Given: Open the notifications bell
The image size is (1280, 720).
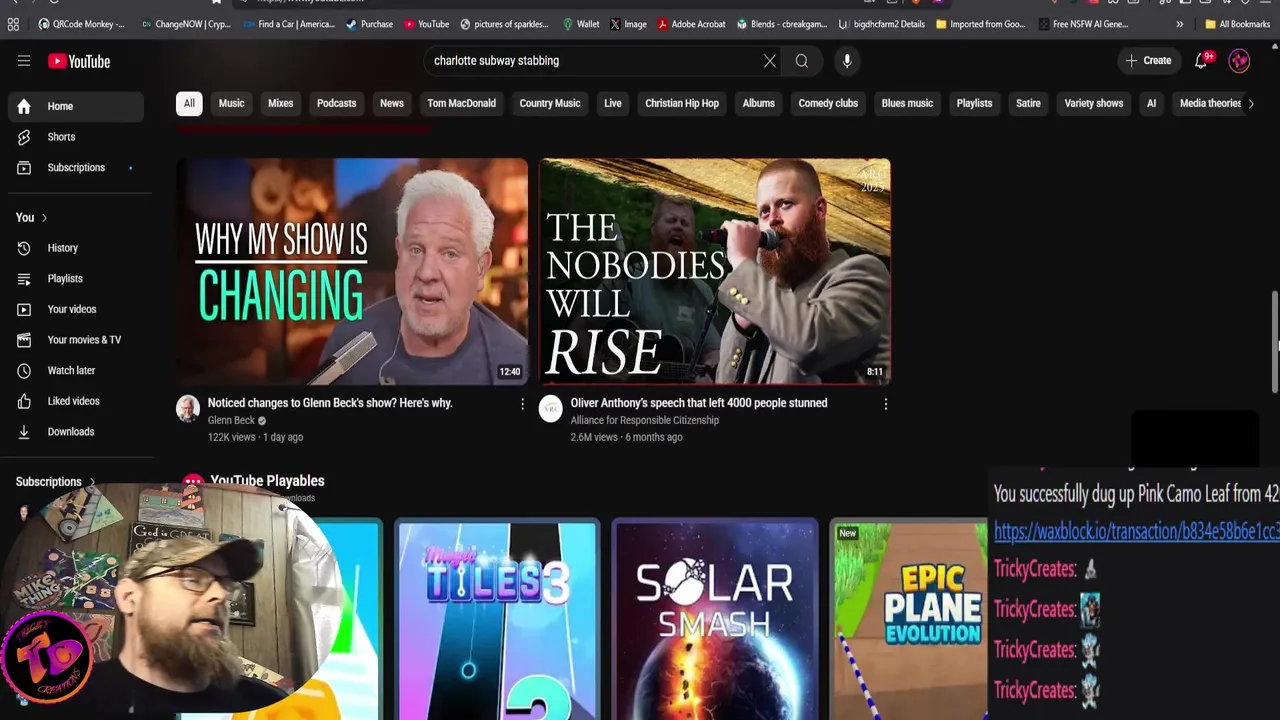Looking at the screenshot, I should pos(1203,61).
